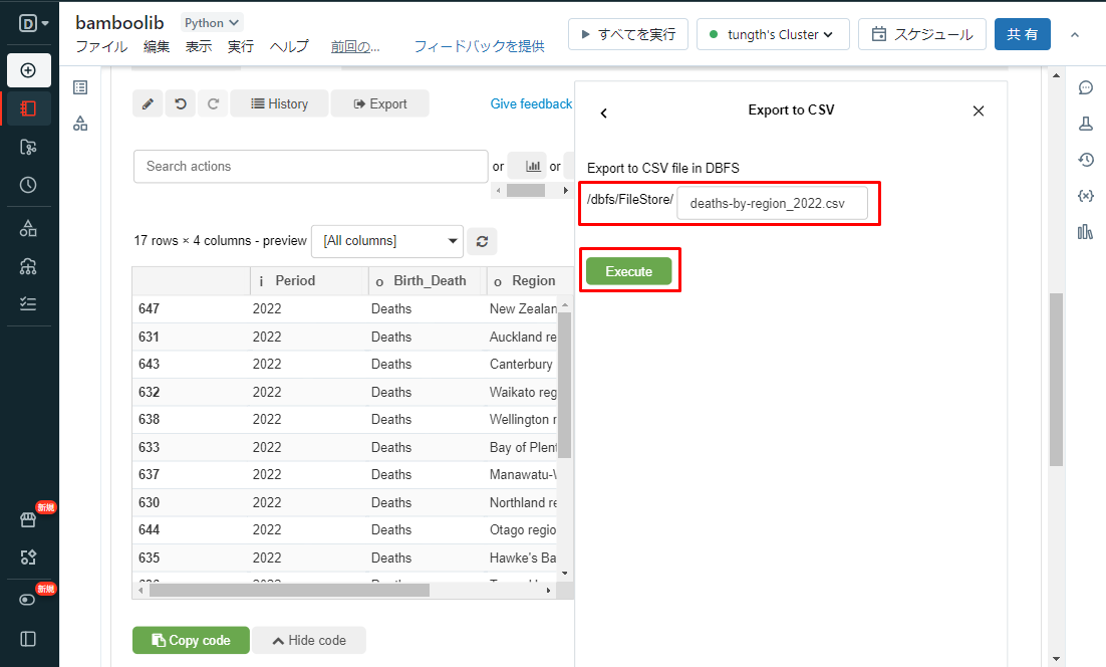
Task: Open the ファイル menu
Action: pos(101,46)
